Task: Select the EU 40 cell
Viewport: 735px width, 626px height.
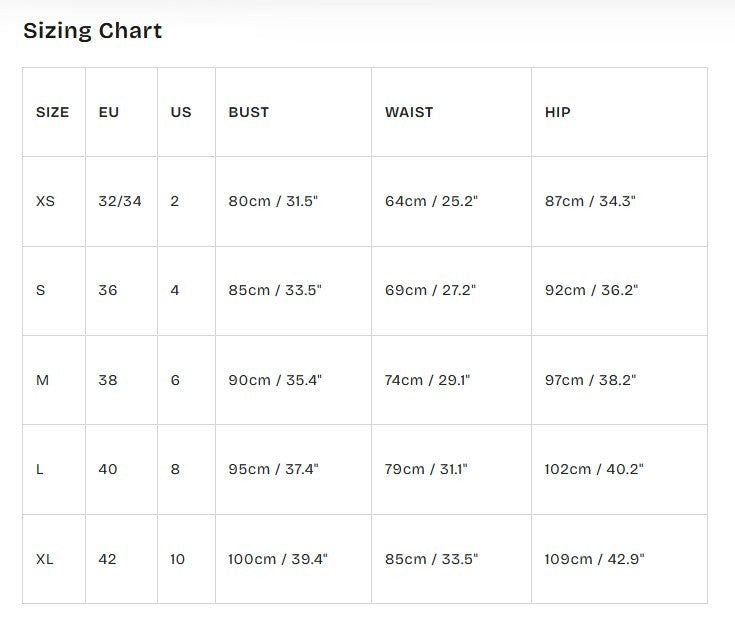Action: tap(108, 469)
